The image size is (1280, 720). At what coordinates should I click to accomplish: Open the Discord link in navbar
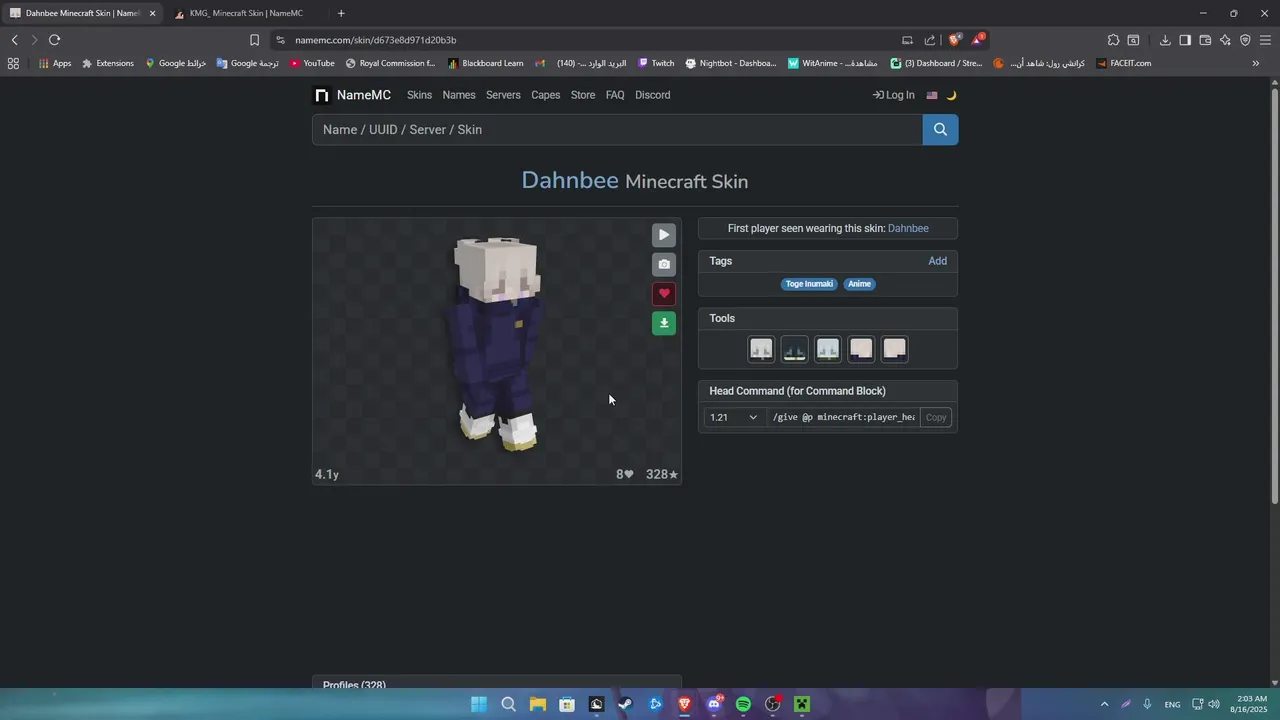pyautogui.click(x=652, y=95)
